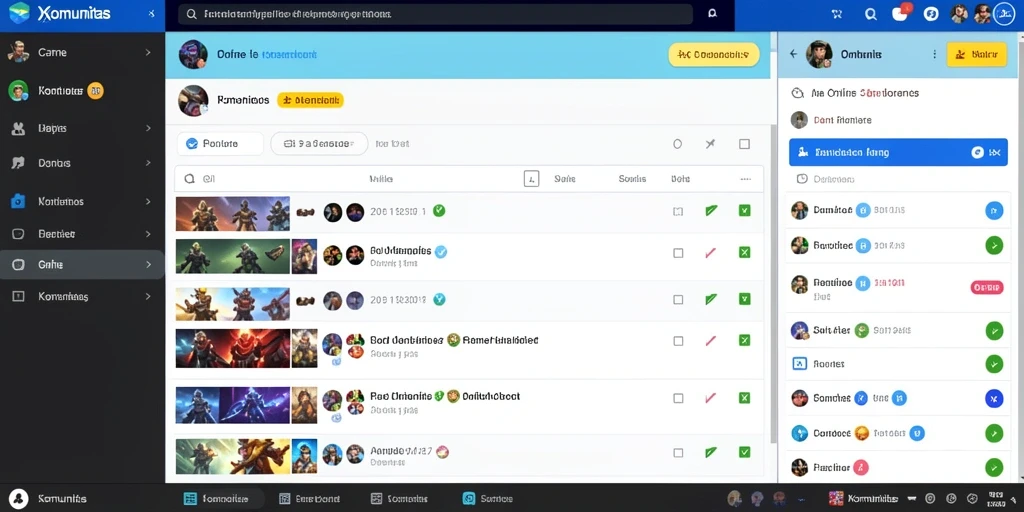Open the Komunitas profile at the bottom left
This screenshot has width=1024, height=512.
pos(49,499)
